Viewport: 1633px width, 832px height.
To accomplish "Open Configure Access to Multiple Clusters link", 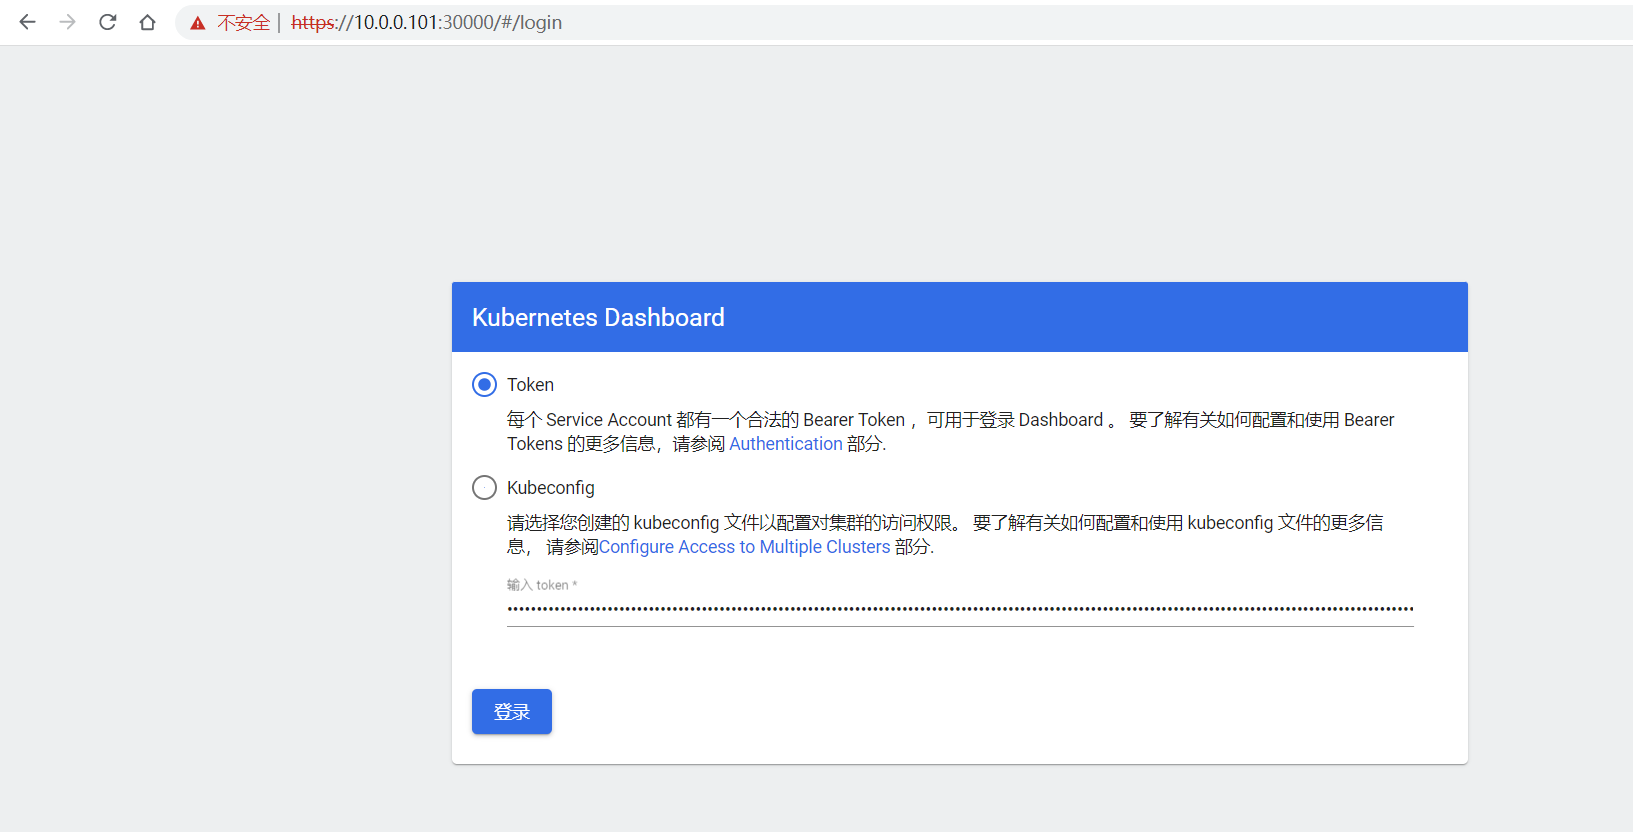I will 744,547.
